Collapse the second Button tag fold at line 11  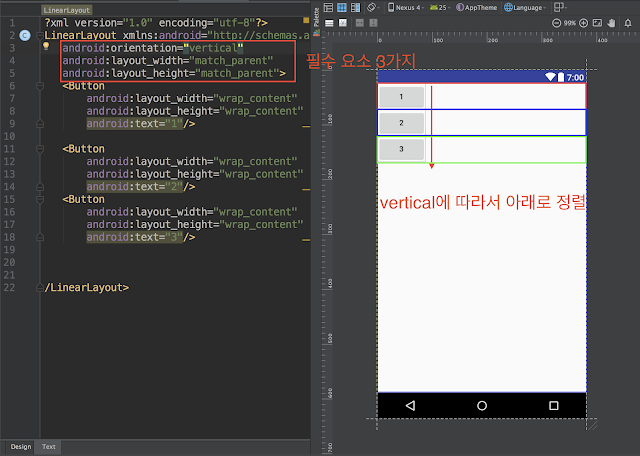(x=40, y=149)
